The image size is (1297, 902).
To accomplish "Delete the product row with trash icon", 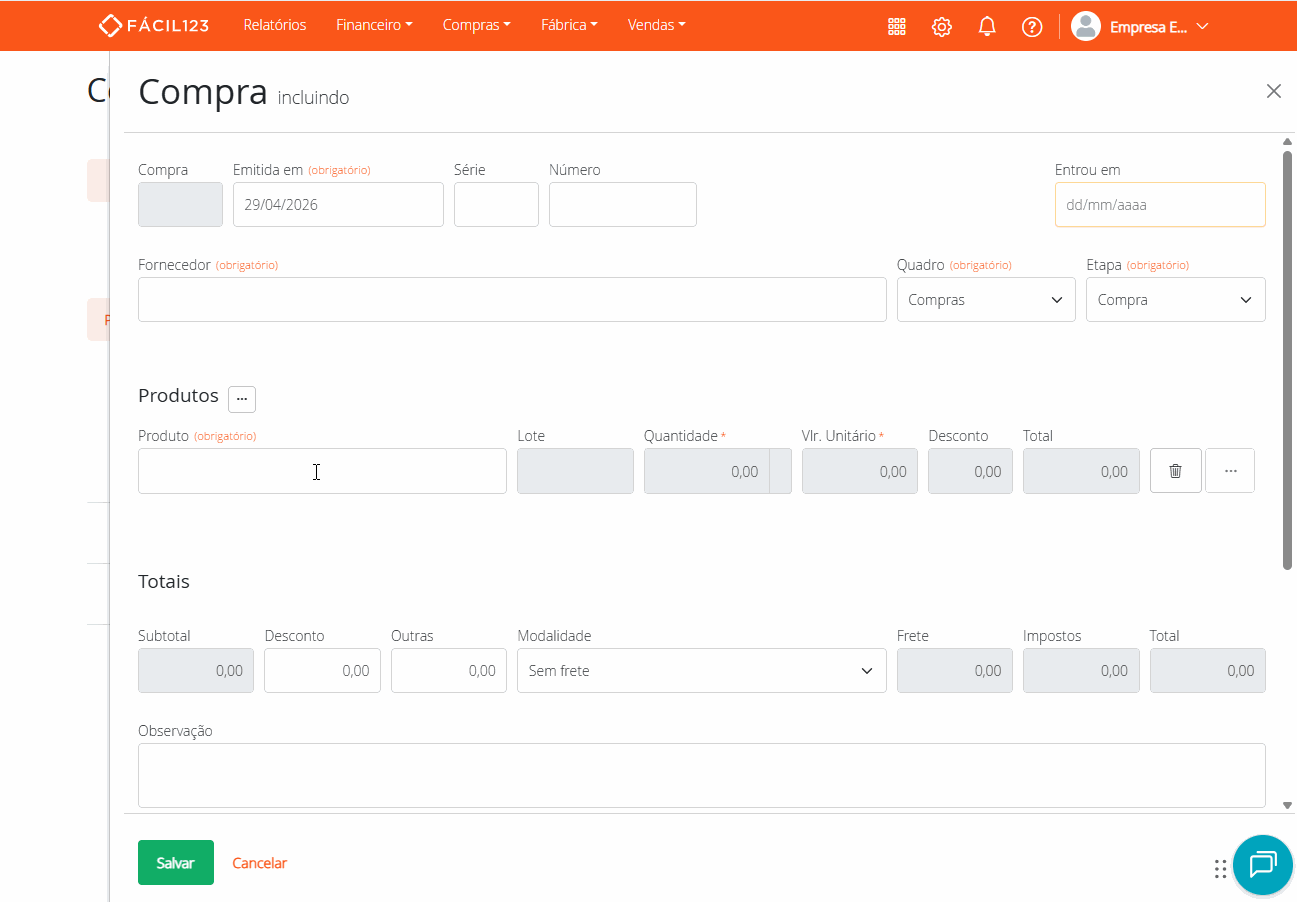I will [1176, 471].
